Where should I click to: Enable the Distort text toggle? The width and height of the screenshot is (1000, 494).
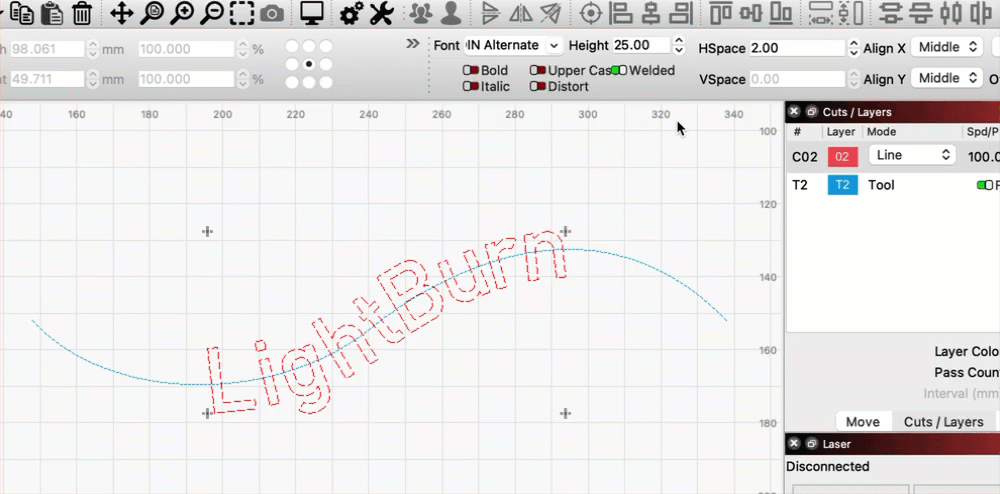pos(537,87)
